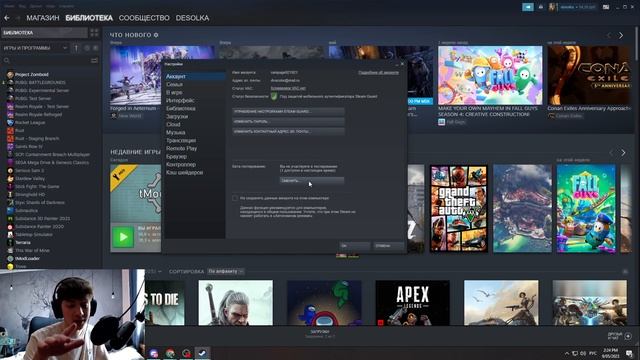This screenshot has height=360, width=640.
Task: Select Stardew Valley in game list
Action: point(30,178)
